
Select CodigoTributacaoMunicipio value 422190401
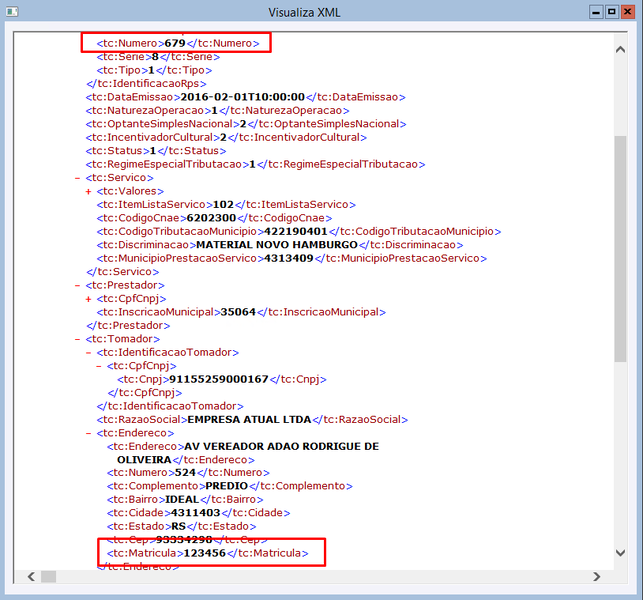296,231
